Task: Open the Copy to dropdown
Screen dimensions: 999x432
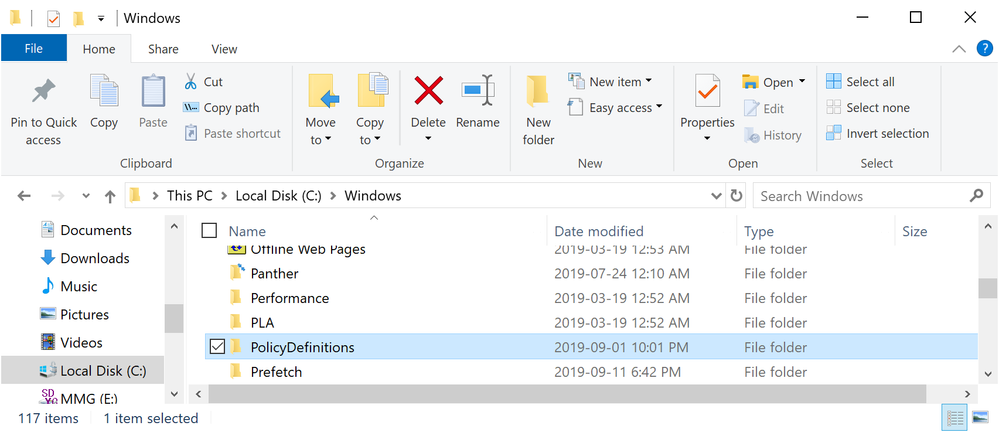Action: [370, 140]
